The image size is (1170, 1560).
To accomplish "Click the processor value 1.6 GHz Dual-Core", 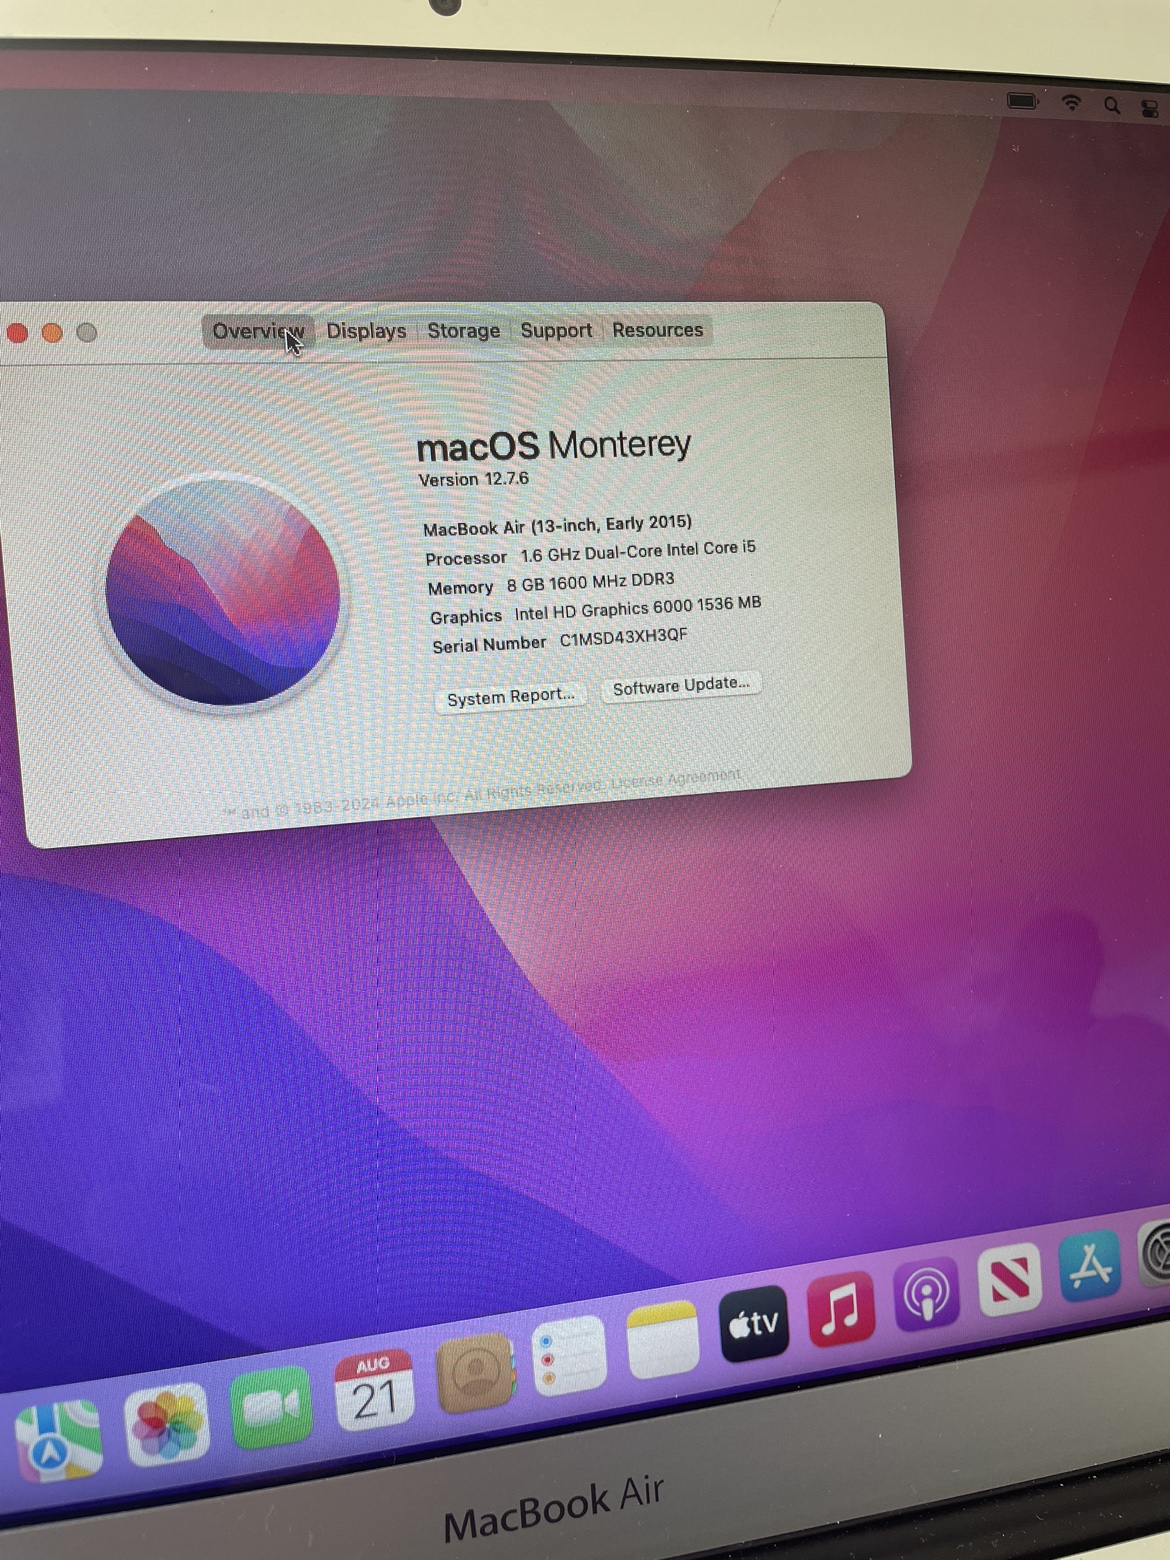I will (638, 551).
